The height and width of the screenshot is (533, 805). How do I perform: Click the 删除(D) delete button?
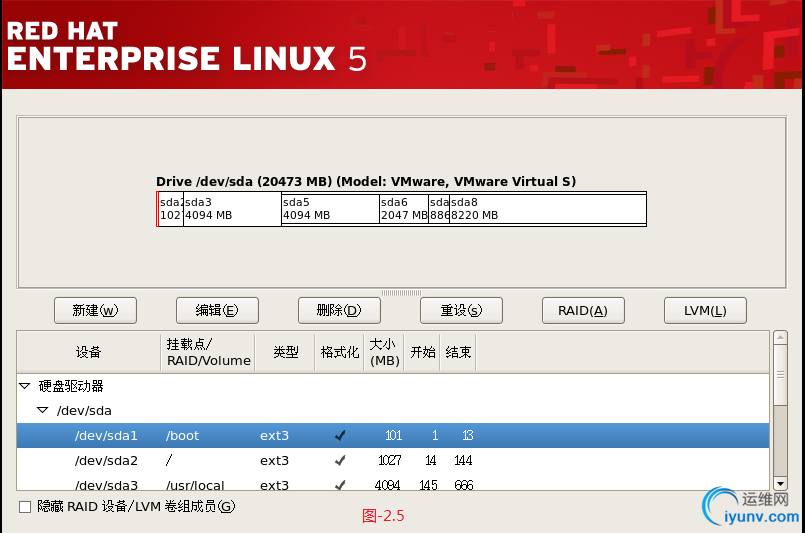(339, 311)
